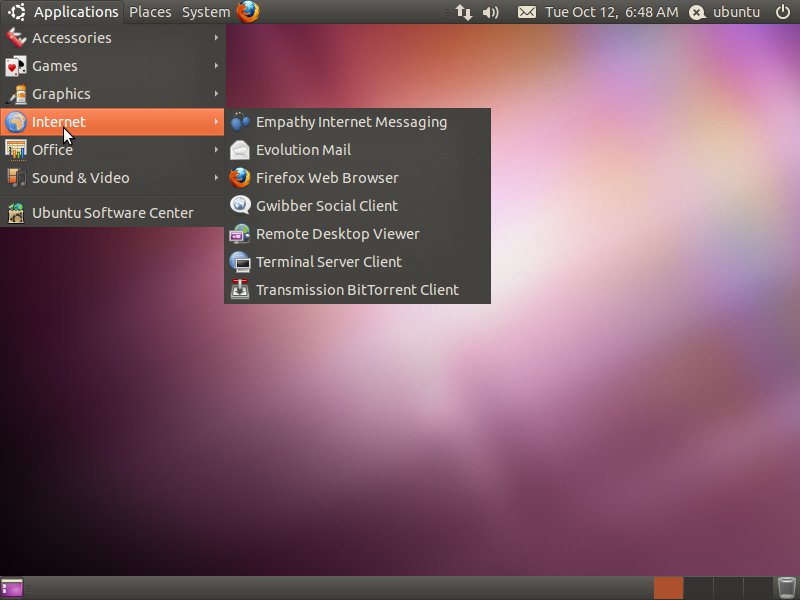
Task: Expand the Office submenu arrow
Action: [216, 149]
